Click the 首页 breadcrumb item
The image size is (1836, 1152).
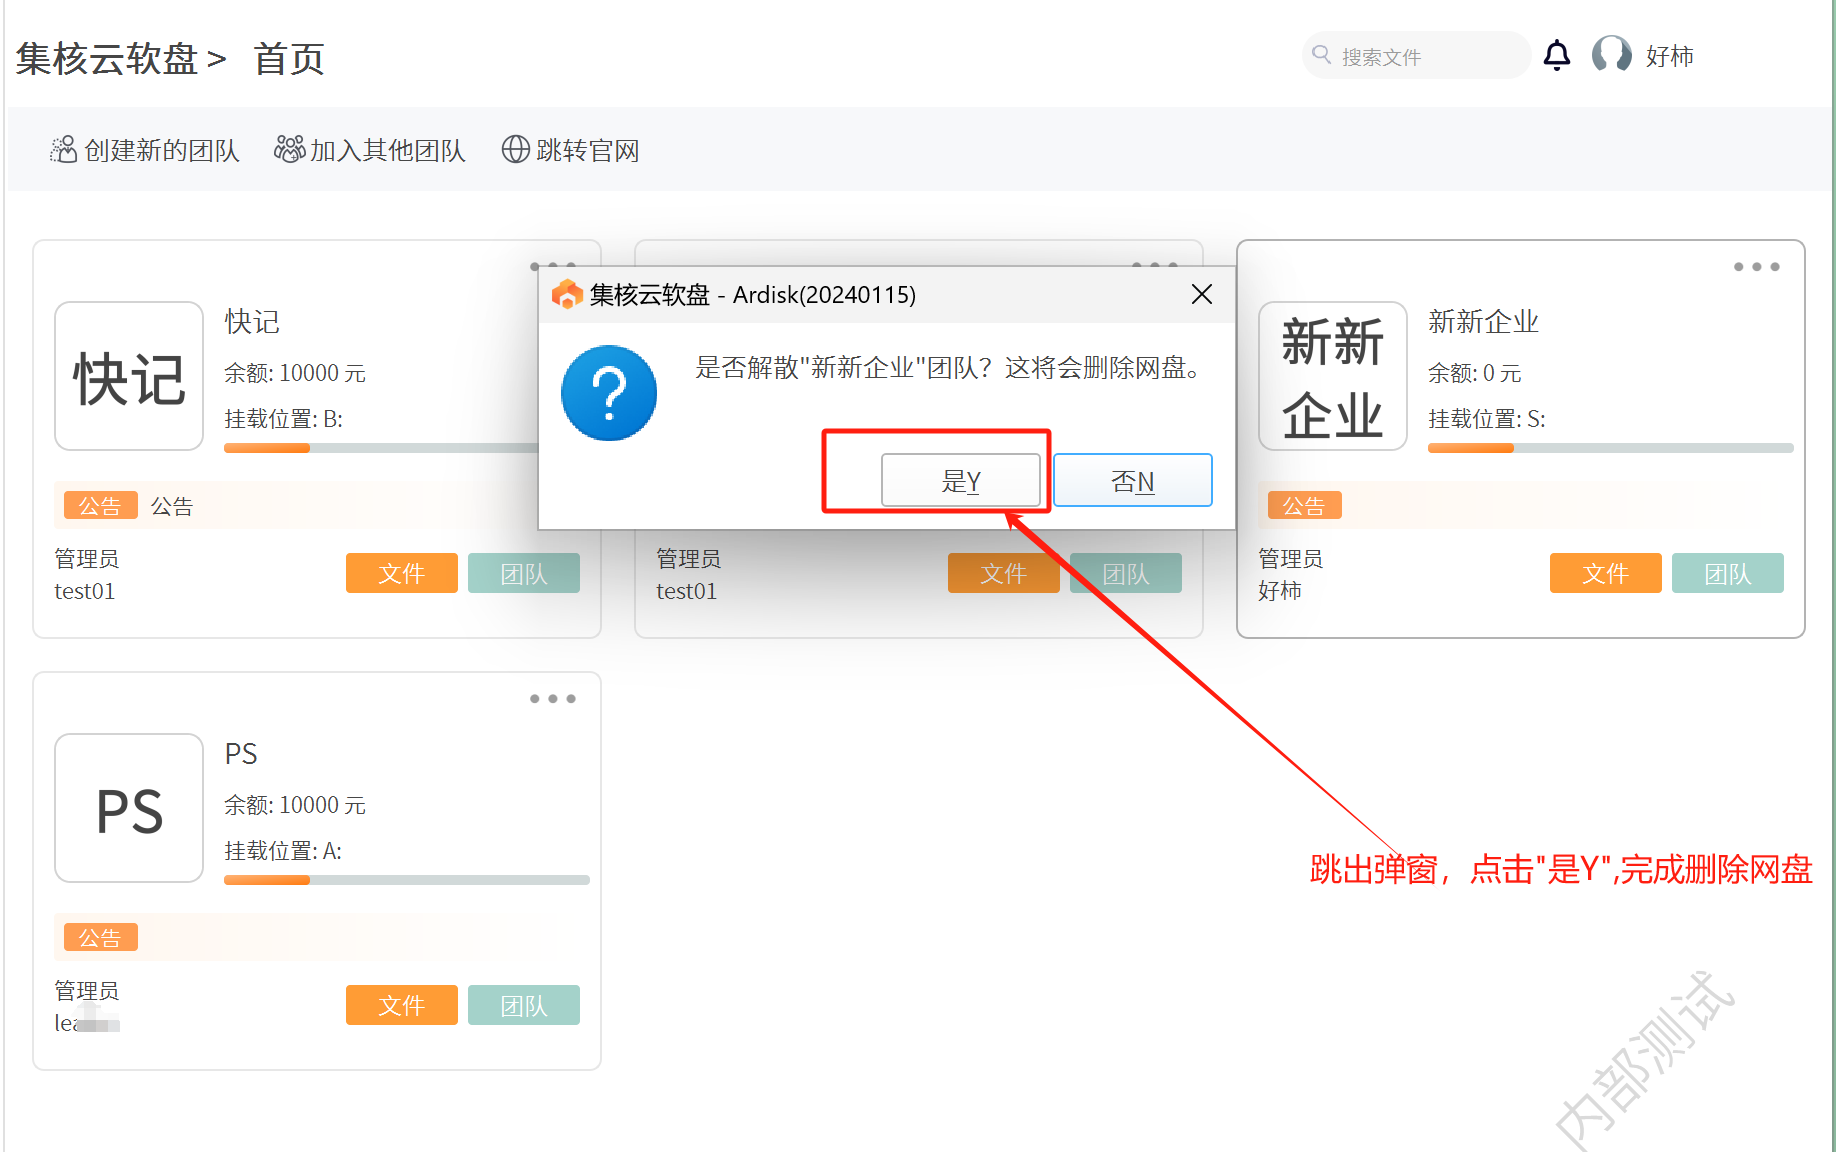click(288, 59)
